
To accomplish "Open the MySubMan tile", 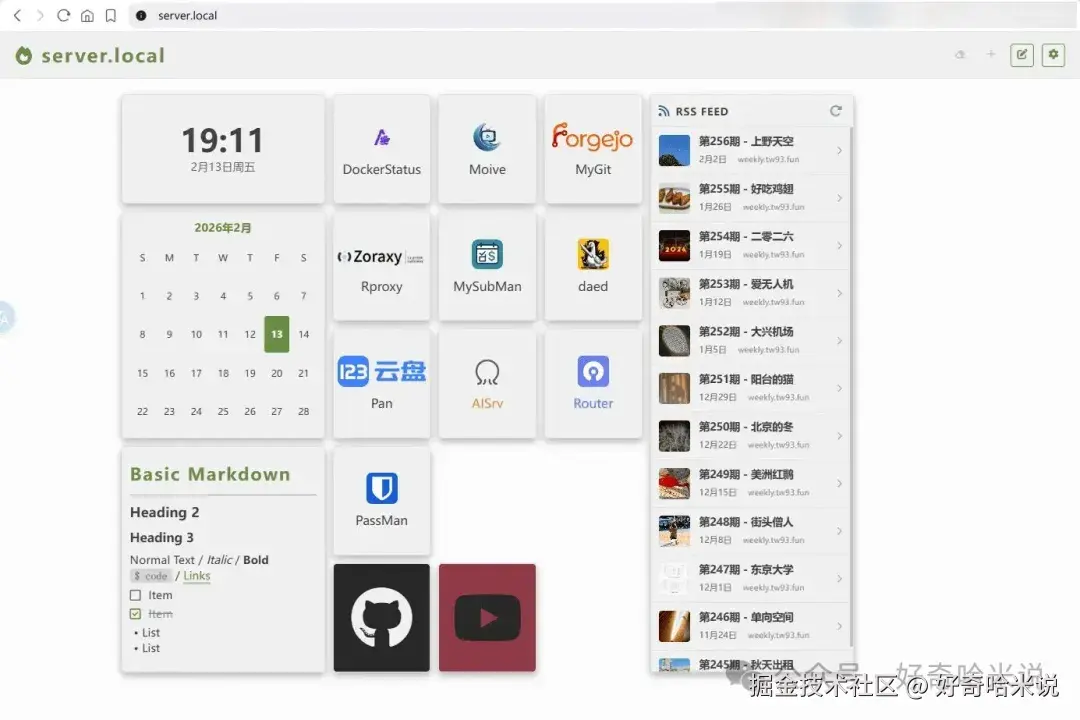I will click(487, 266).
